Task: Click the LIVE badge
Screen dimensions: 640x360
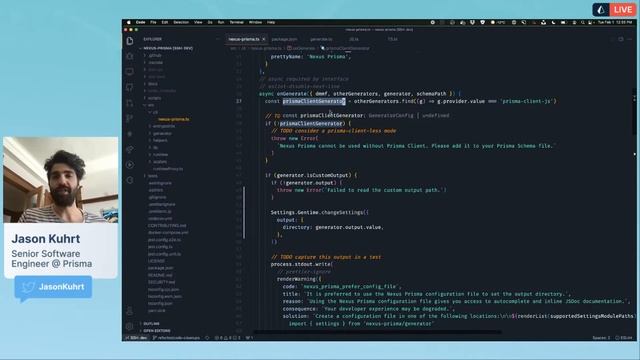Action: click(x=614, y=9)
